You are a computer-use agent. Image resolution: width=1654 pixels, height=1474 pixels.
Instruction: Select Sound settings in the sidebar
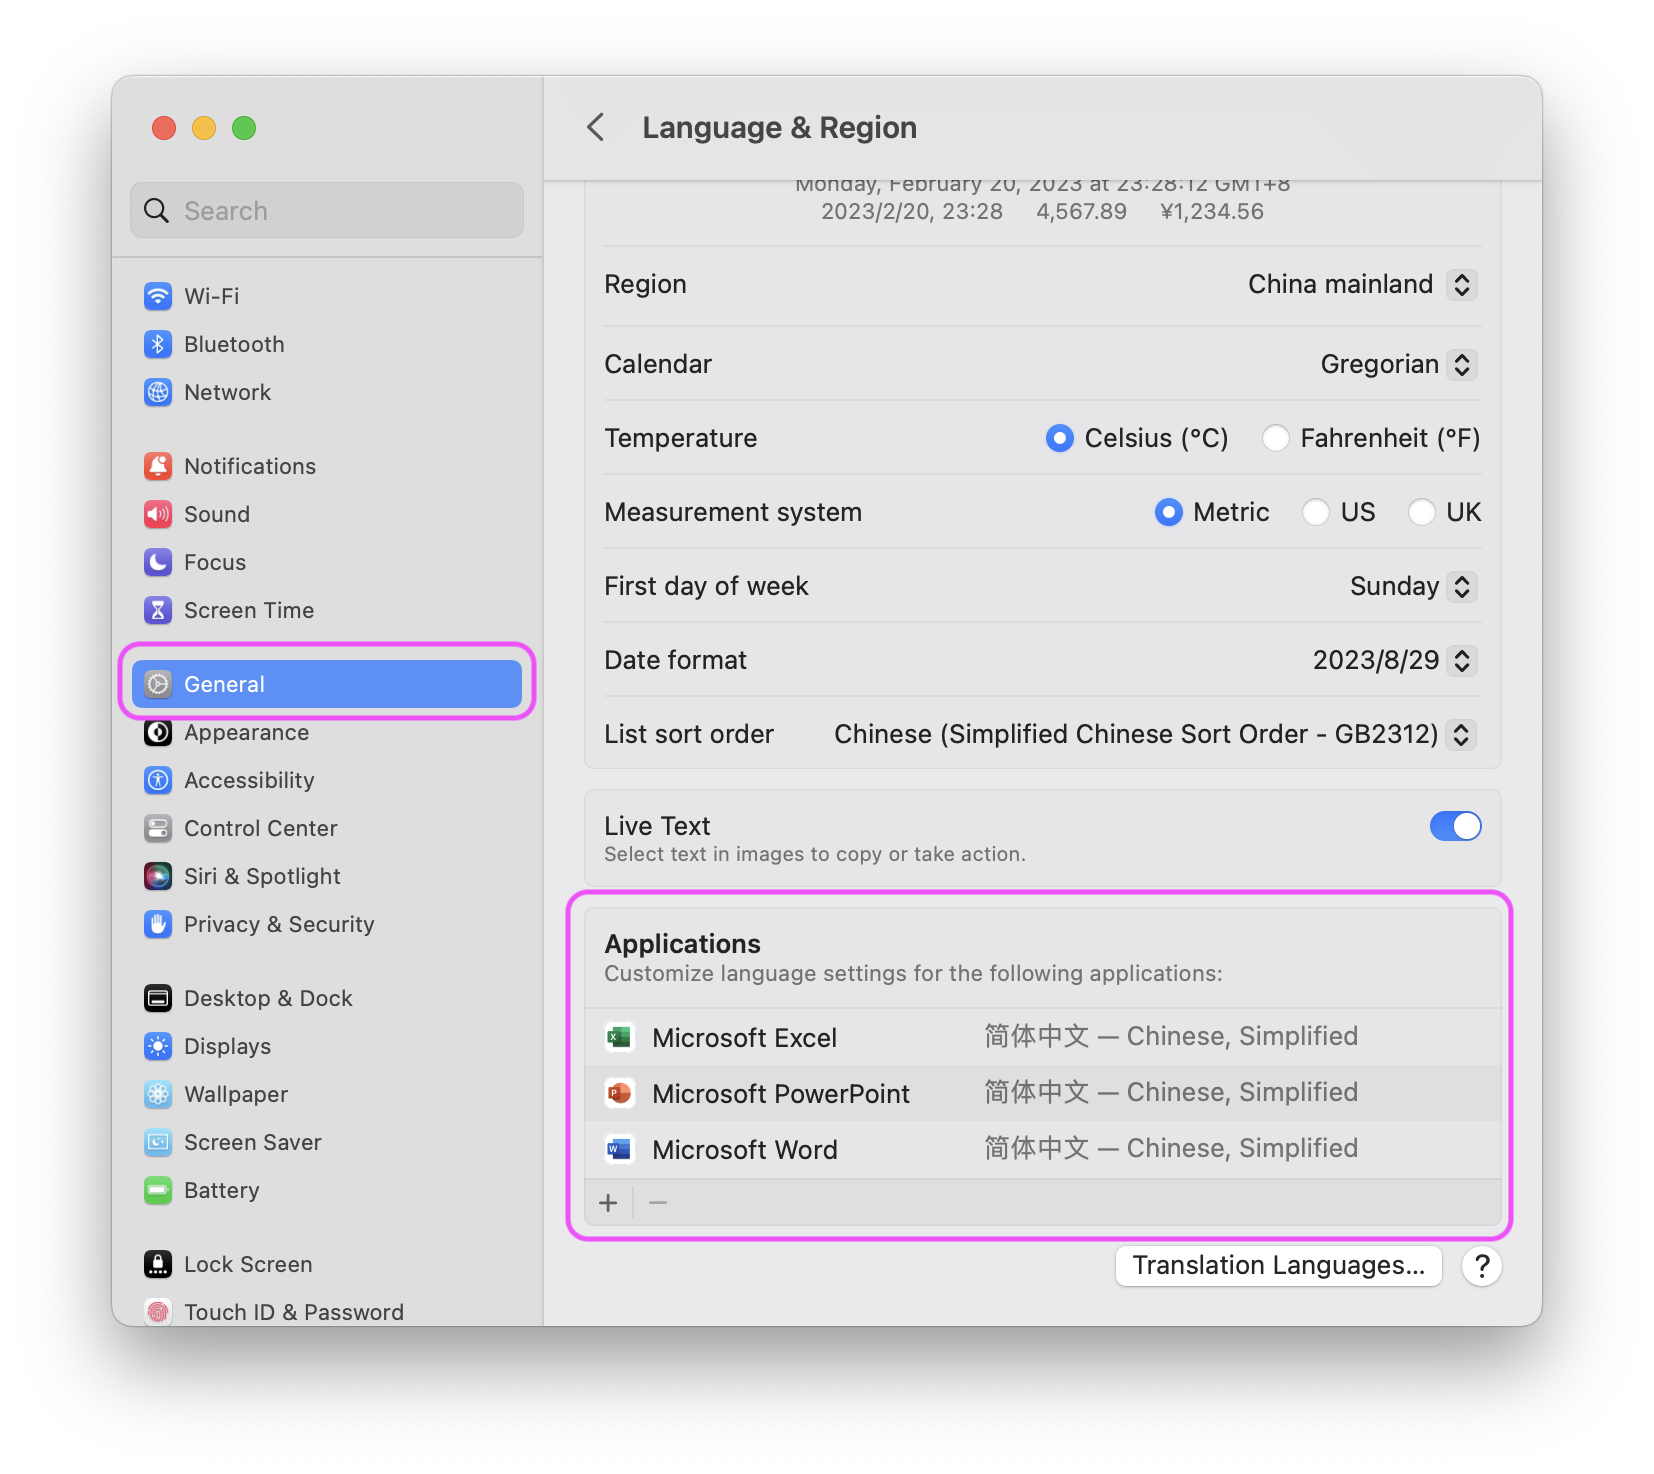216,514
